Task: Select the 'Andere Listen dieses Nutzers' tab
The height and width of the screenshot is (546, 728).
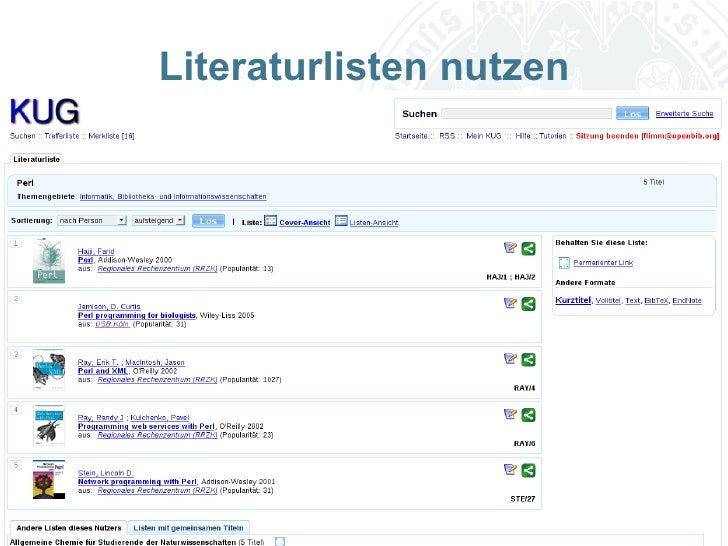Action: click(x=69, y=528)
